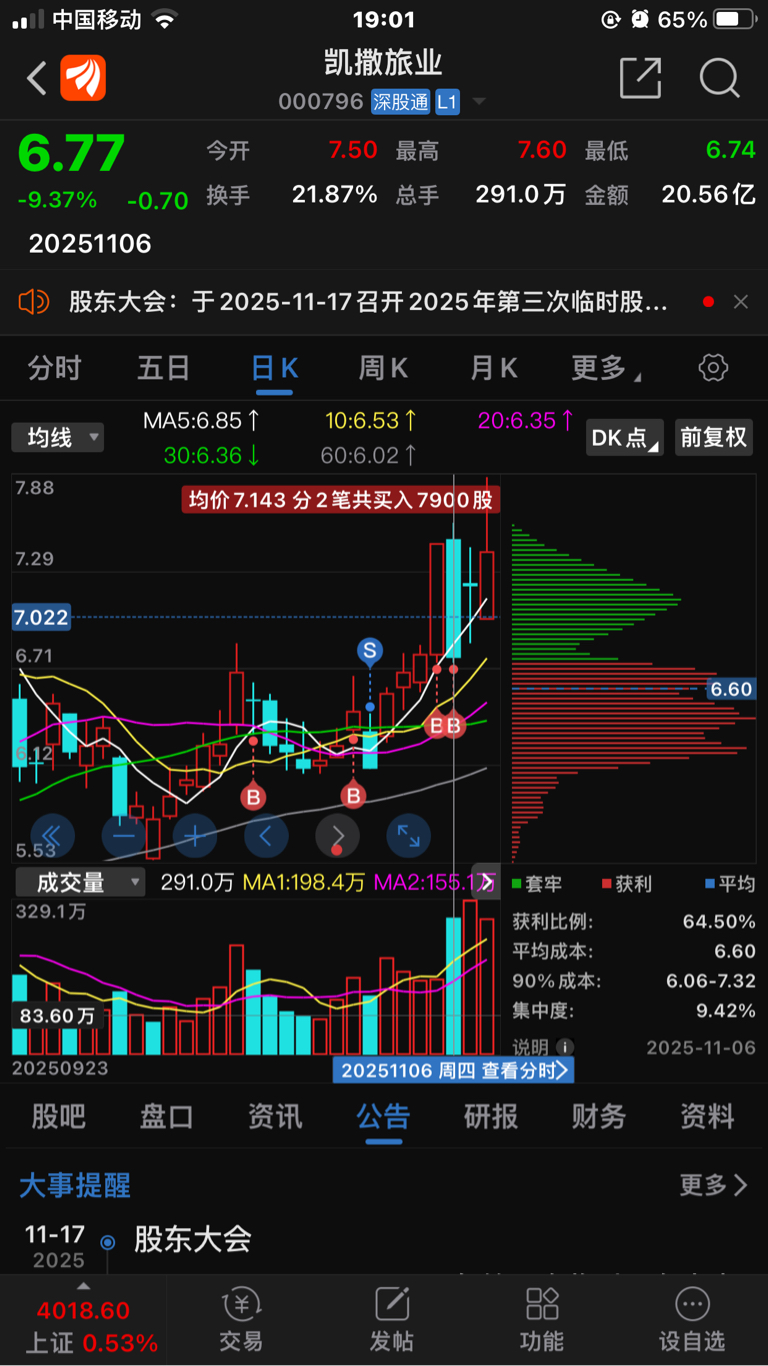Tap the L1 level badge

pos(447,102)
